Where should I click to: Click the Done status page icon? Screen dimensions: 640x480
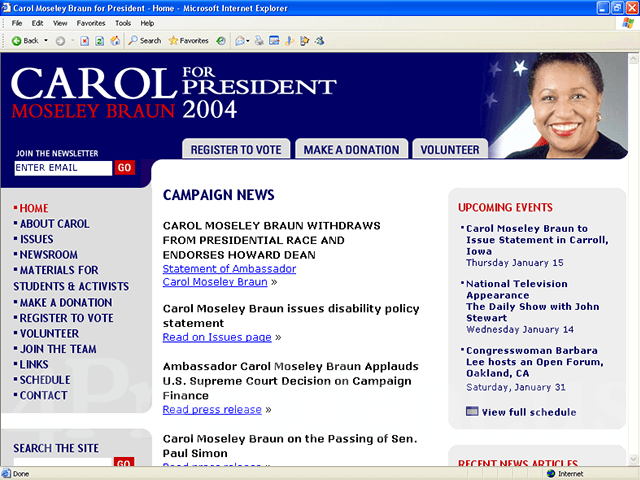(x=6, y=473)
